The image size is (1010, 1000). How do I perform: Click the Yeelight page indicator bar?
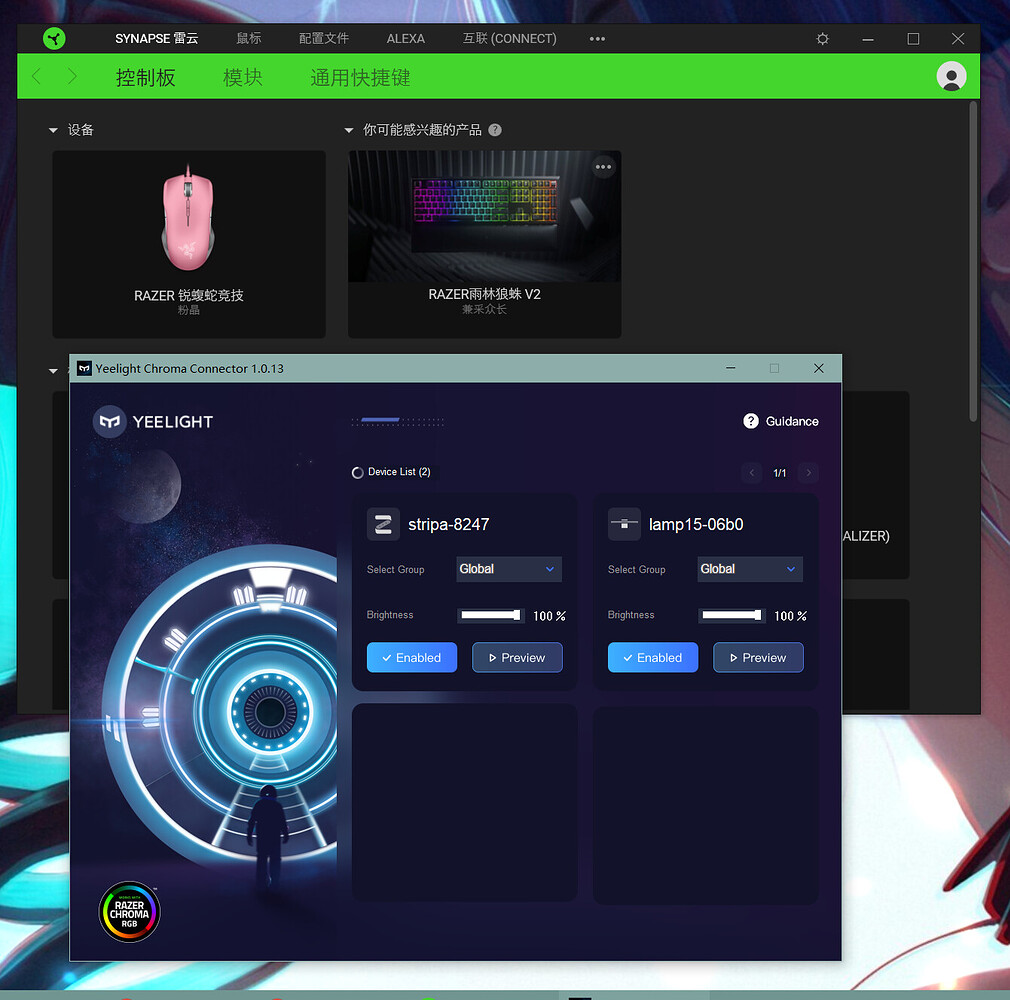pyautogui.click(x=398, y=421)
